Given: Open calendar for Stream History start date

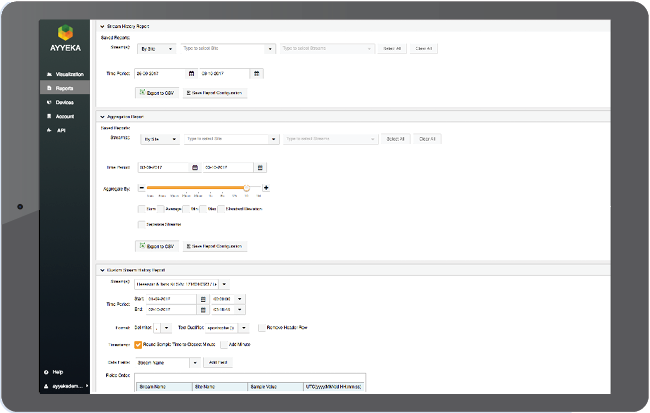Looking at the screenshot, I should [191, 73].
